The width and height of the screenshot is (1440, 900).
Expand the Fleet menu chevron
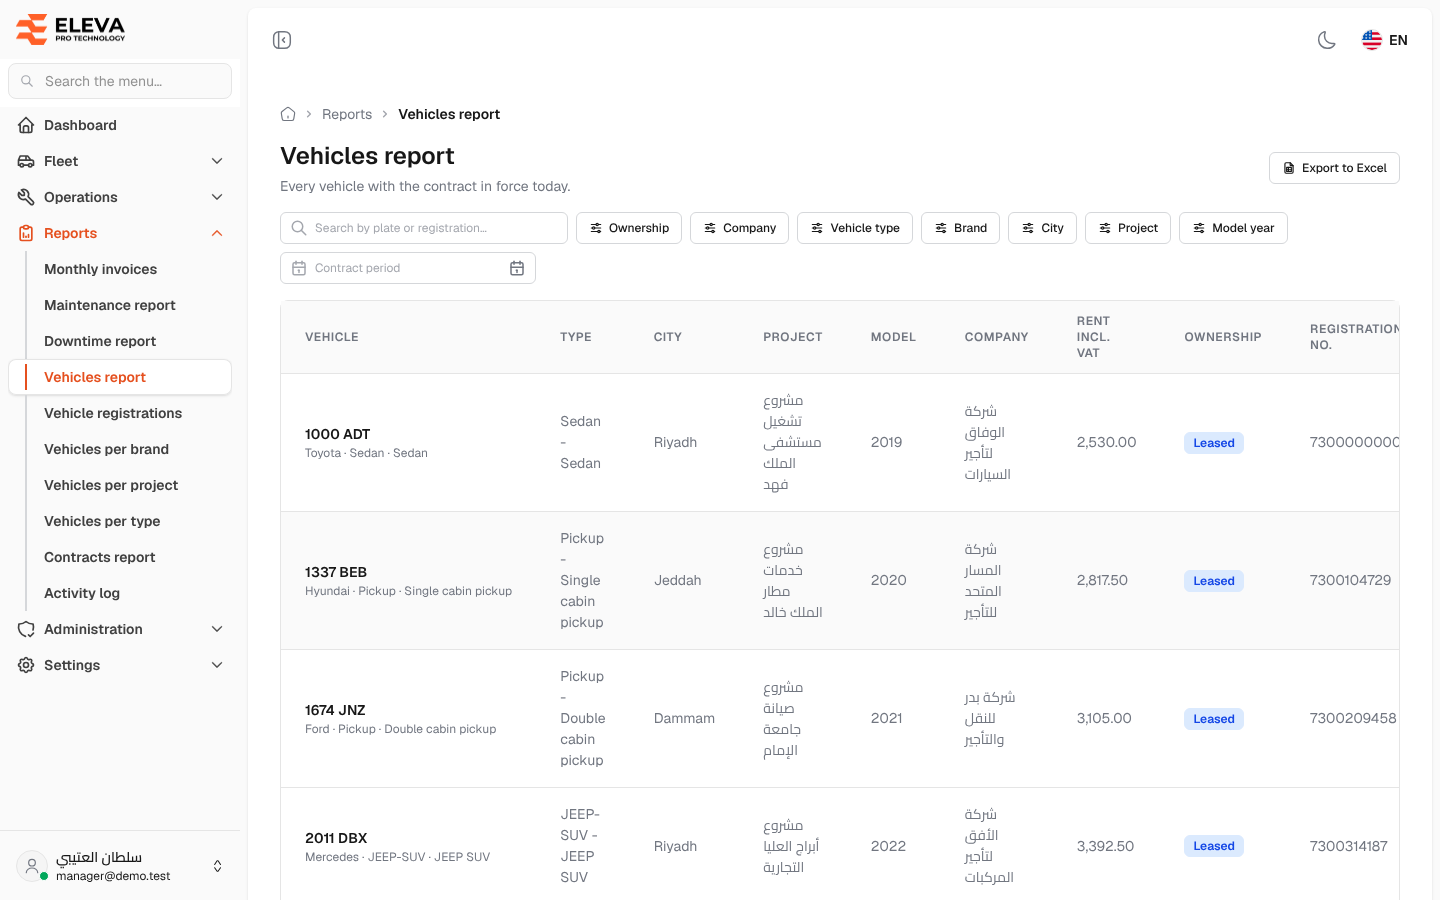[217, 161]
